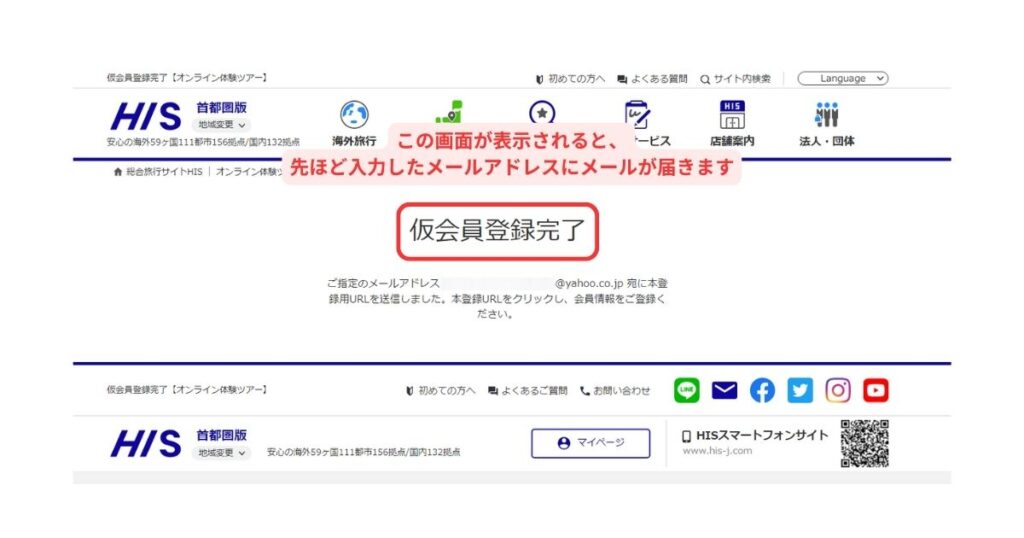Open the YouTube icon in footer
1024x538 pixels.
(876, 390)
